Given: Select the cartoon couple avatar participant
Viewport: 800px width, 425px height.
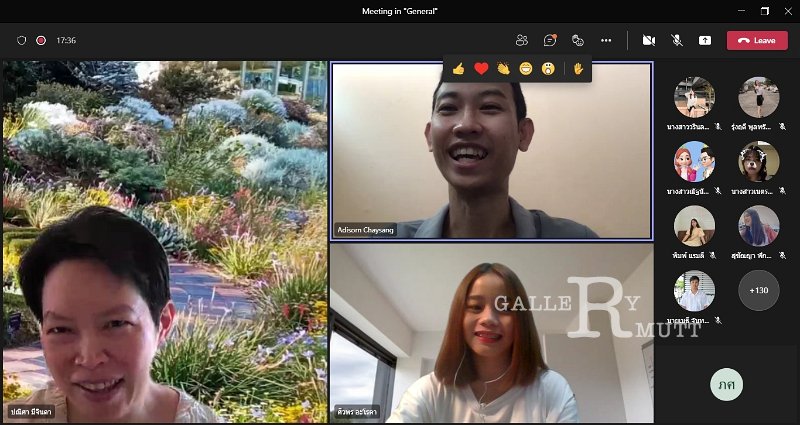Looking at the screenshot, I should coord(694,162).
